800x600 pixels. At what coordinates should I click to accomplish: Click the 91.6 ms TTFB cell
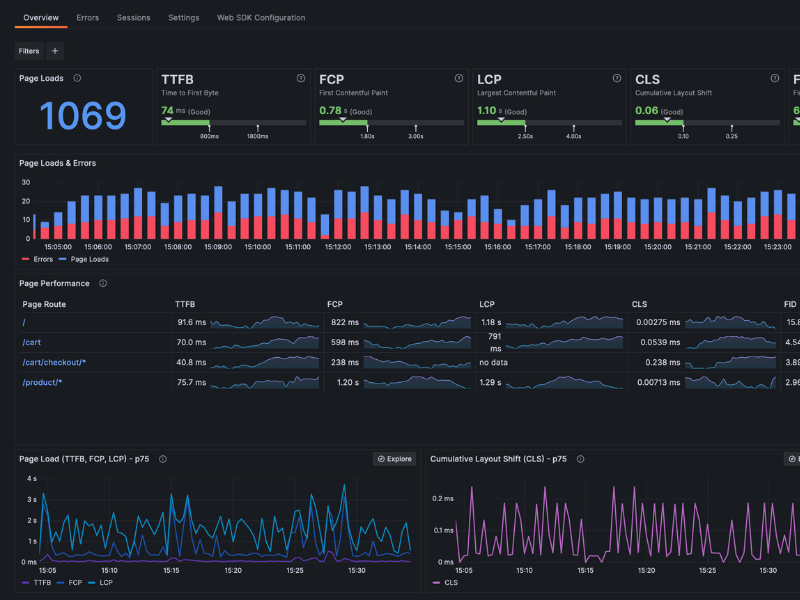192,322
